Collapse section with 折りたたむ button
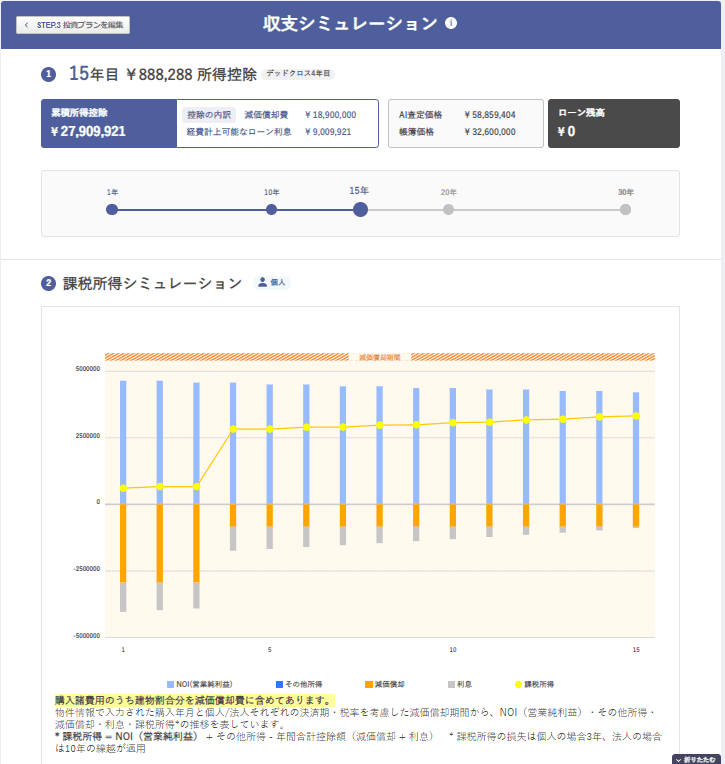This screenshot has width=725, height=764. pyautogui.click(x=697, y=759)
